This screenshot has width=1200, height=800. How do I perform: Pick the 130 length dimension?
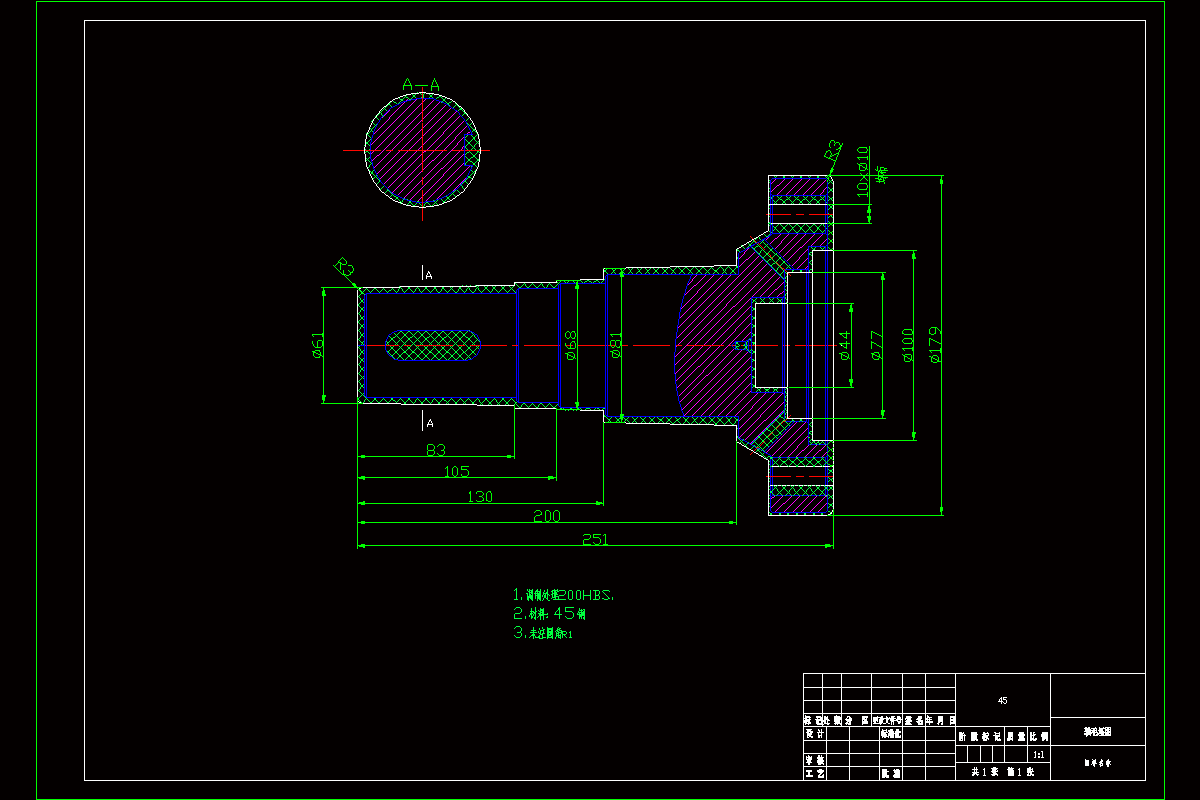tap(480, 496)
